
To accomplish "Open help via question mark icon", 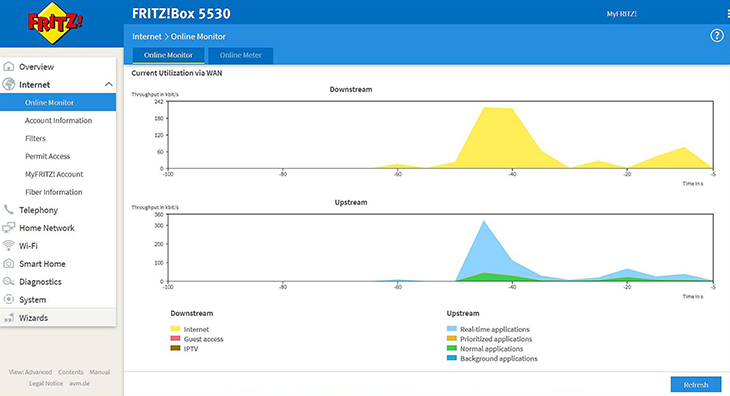I will tap(716, 35).
